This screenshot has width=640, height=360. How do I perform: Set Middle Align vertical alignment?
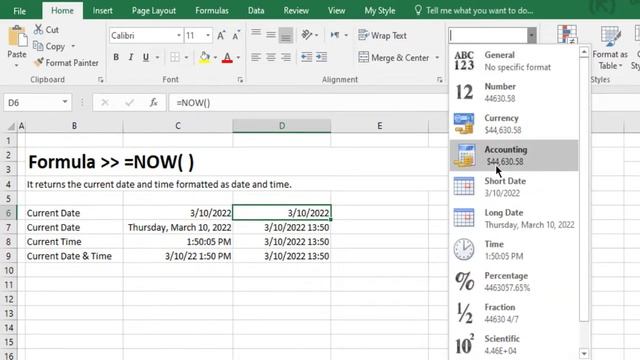click(x=271, y=35)
